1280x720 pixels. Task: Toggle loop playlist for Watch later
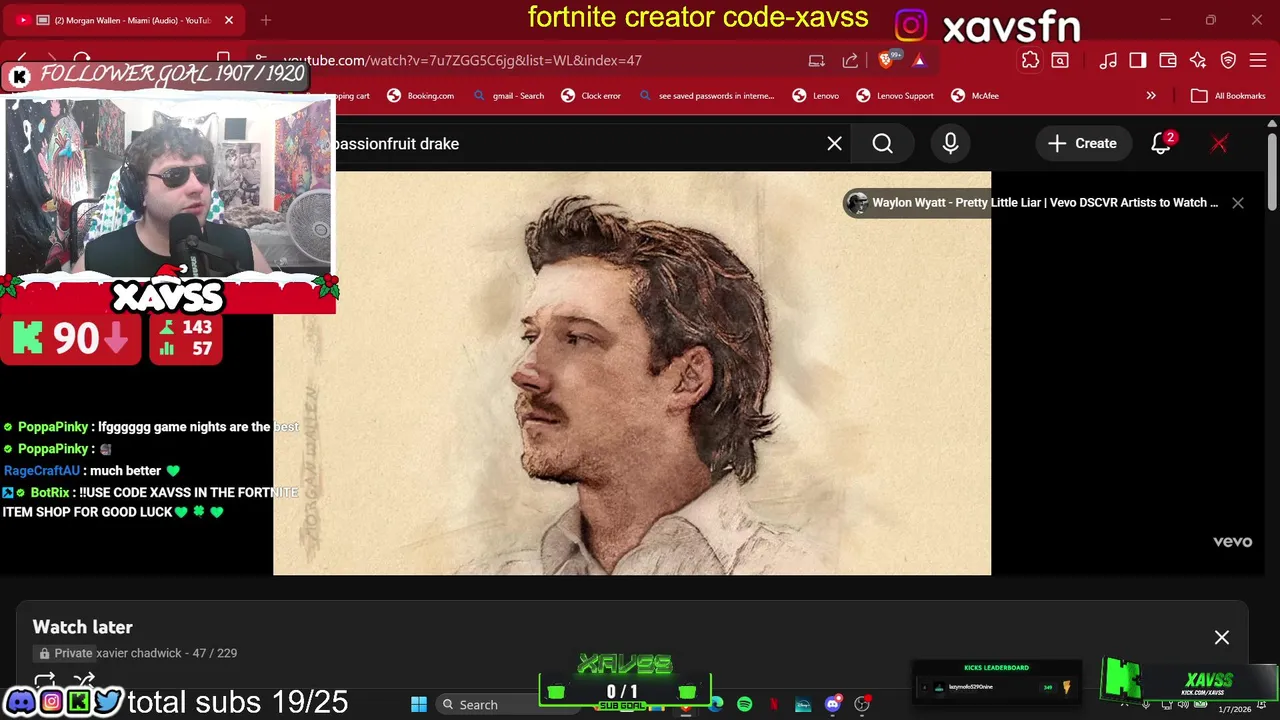click(44, 681)
